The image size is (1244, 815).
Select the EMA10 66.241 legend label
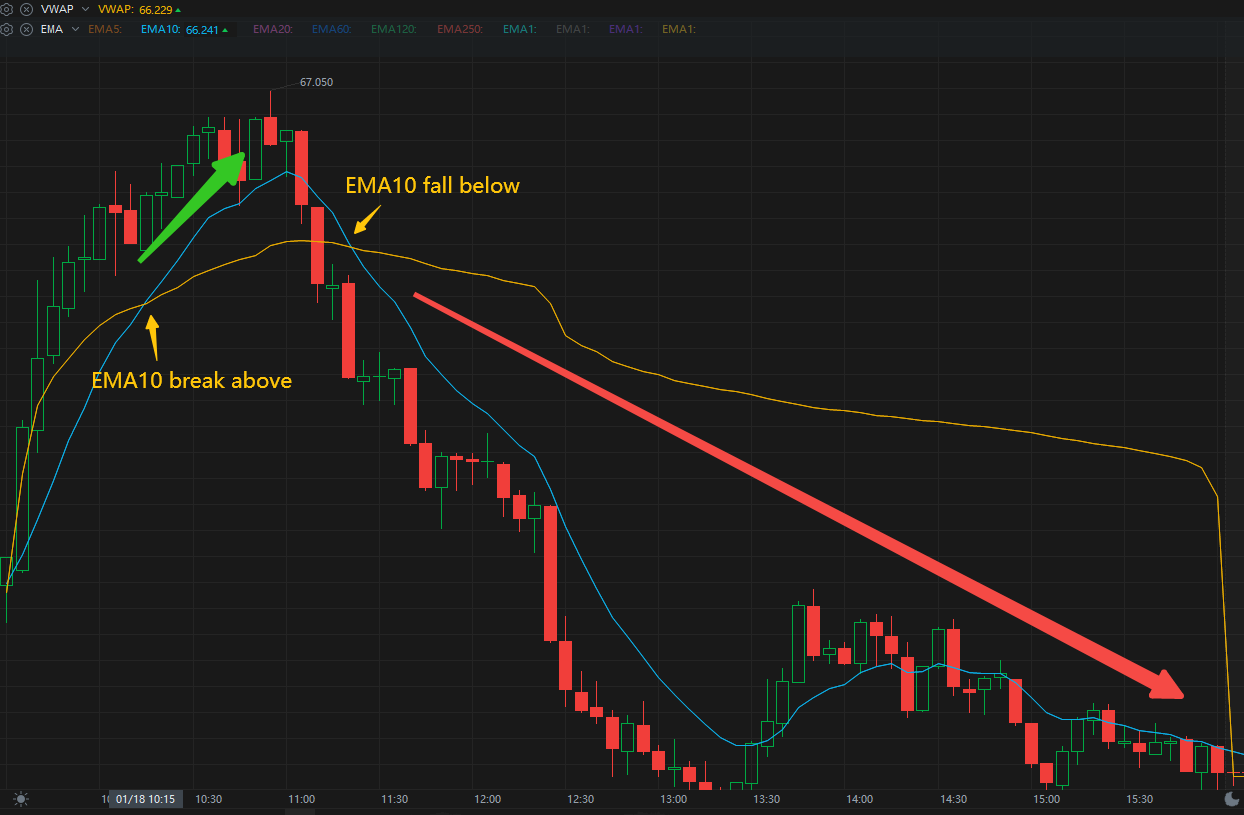184,29
